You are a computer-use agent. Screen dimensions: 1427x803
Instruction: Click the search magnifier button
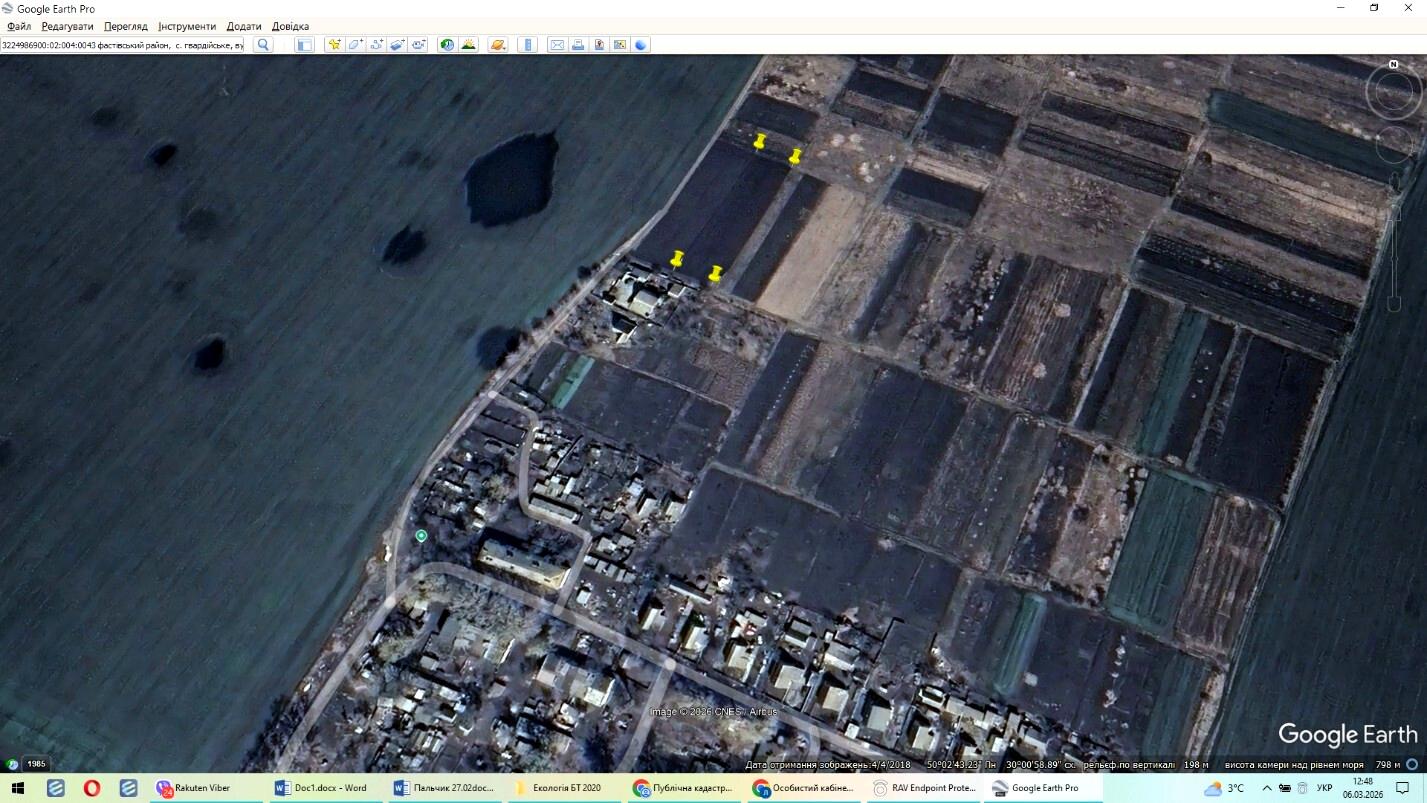(x=263, y=45)
